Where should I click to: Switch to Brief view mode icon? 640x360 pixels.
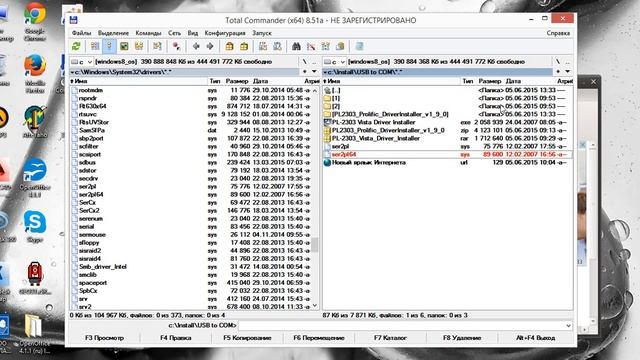click(95, 46)
